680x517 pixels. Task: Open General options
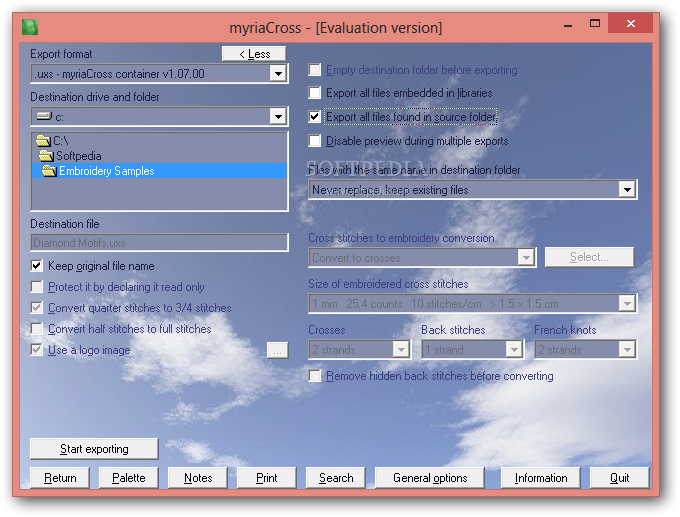430,478
